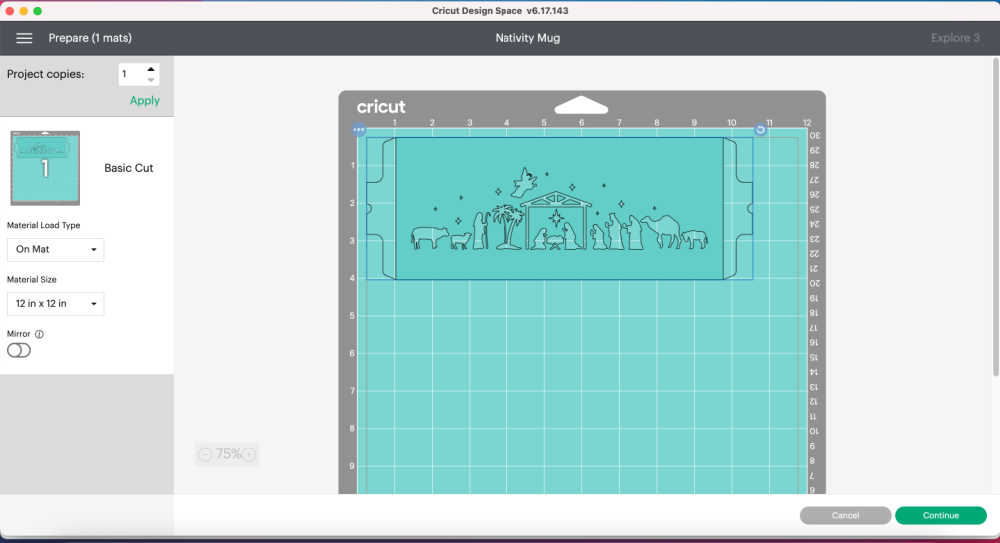
Task: Increase project copies with the up arrow
Action: click(x=151, y=69)
